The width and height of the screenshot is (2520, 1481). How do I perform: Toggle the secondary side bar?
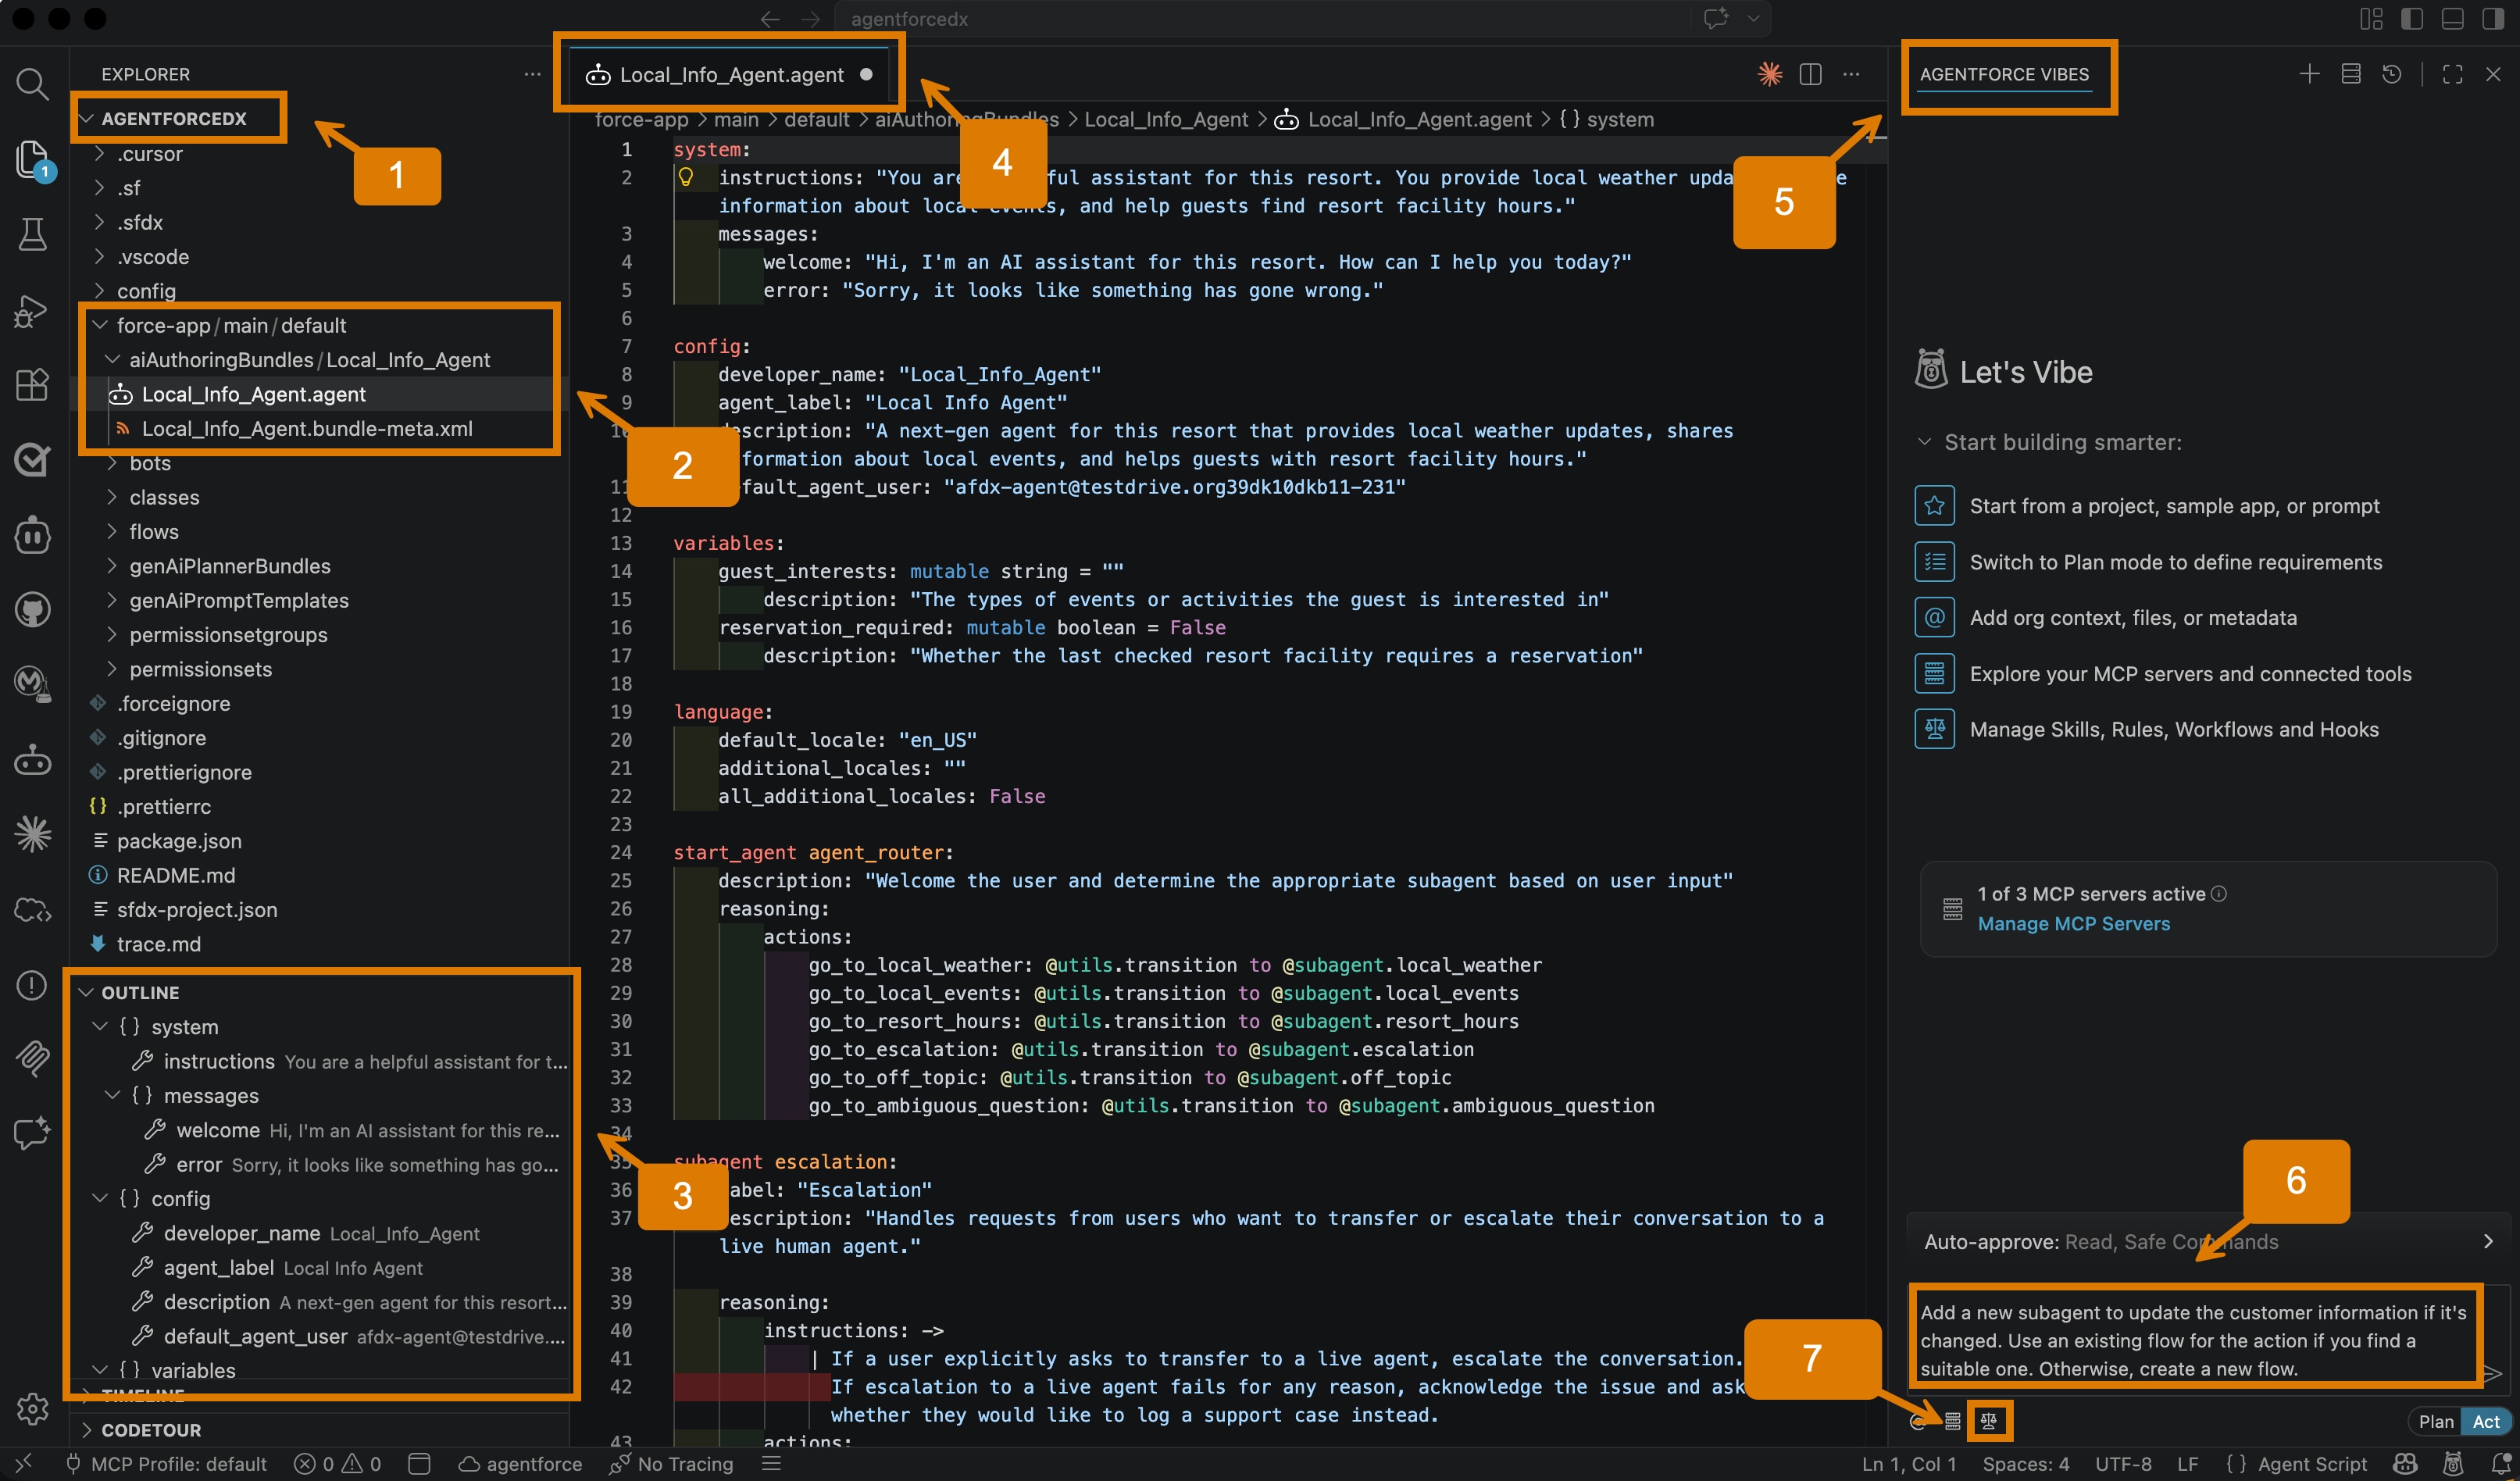coord(2493,18)
